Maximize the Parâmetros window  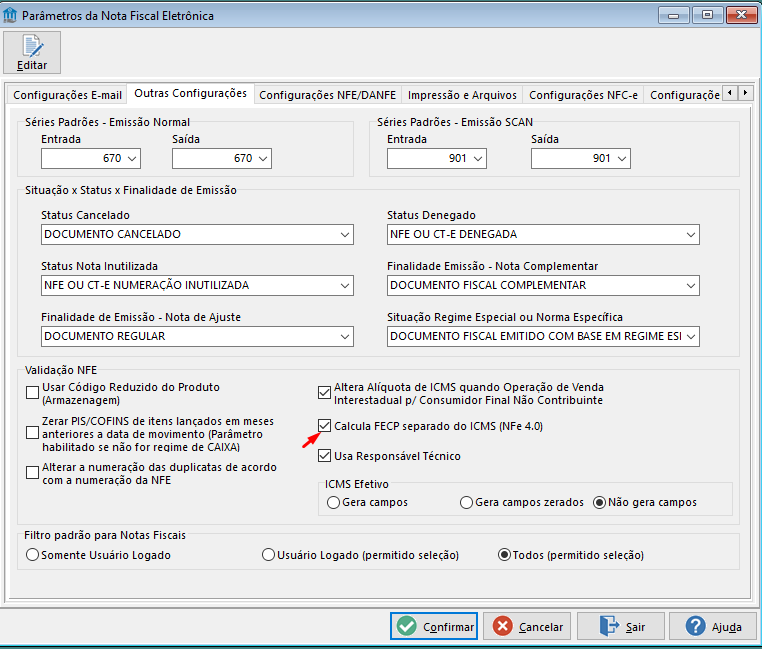point(707,16)
